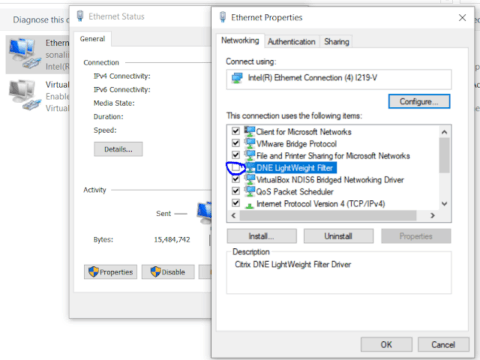This screenshot has height=360, width=480.
Task: Toggle File and Printer Sharing checkbox
Action: [236, 155]
